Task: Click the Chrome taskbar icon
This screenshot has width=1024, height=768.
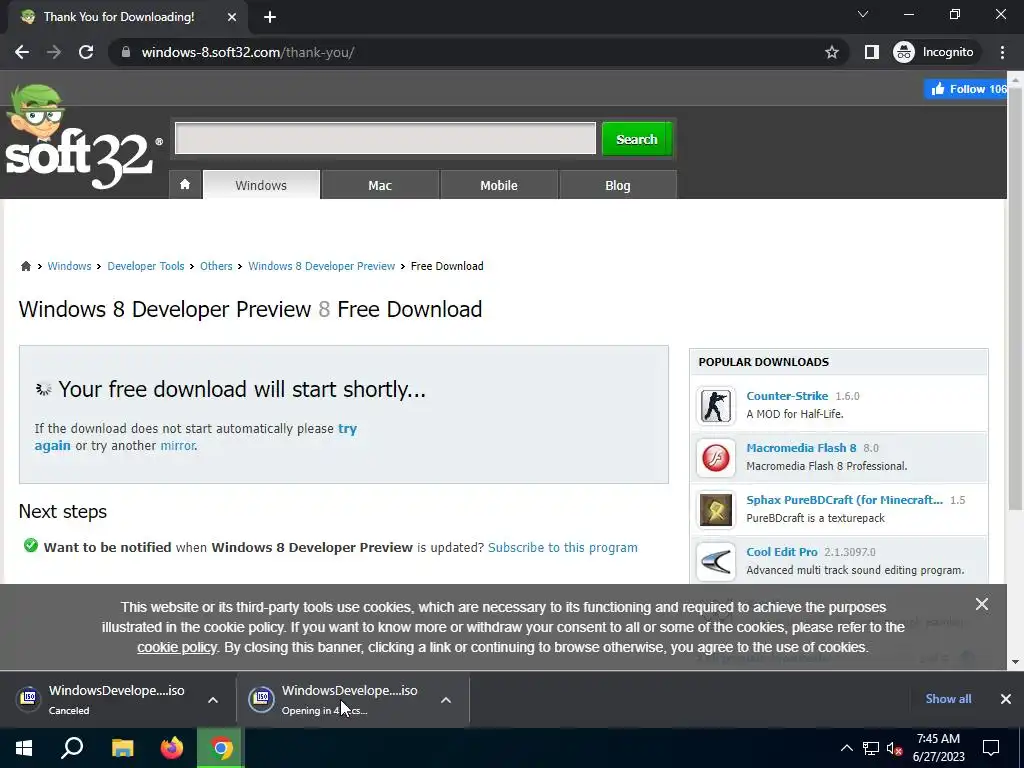Action: 221,748
